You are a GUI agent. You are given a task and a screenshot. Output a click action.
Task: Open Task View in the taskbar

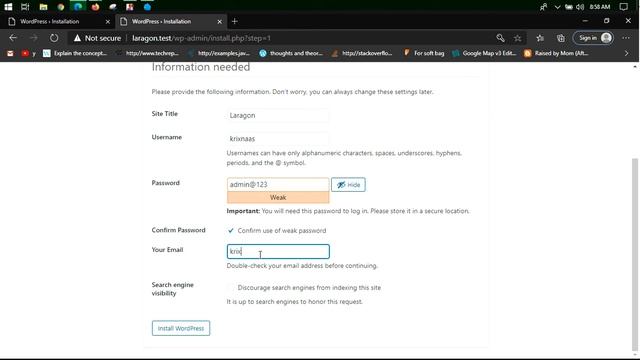pyautogui.click(x=25, y=7)
